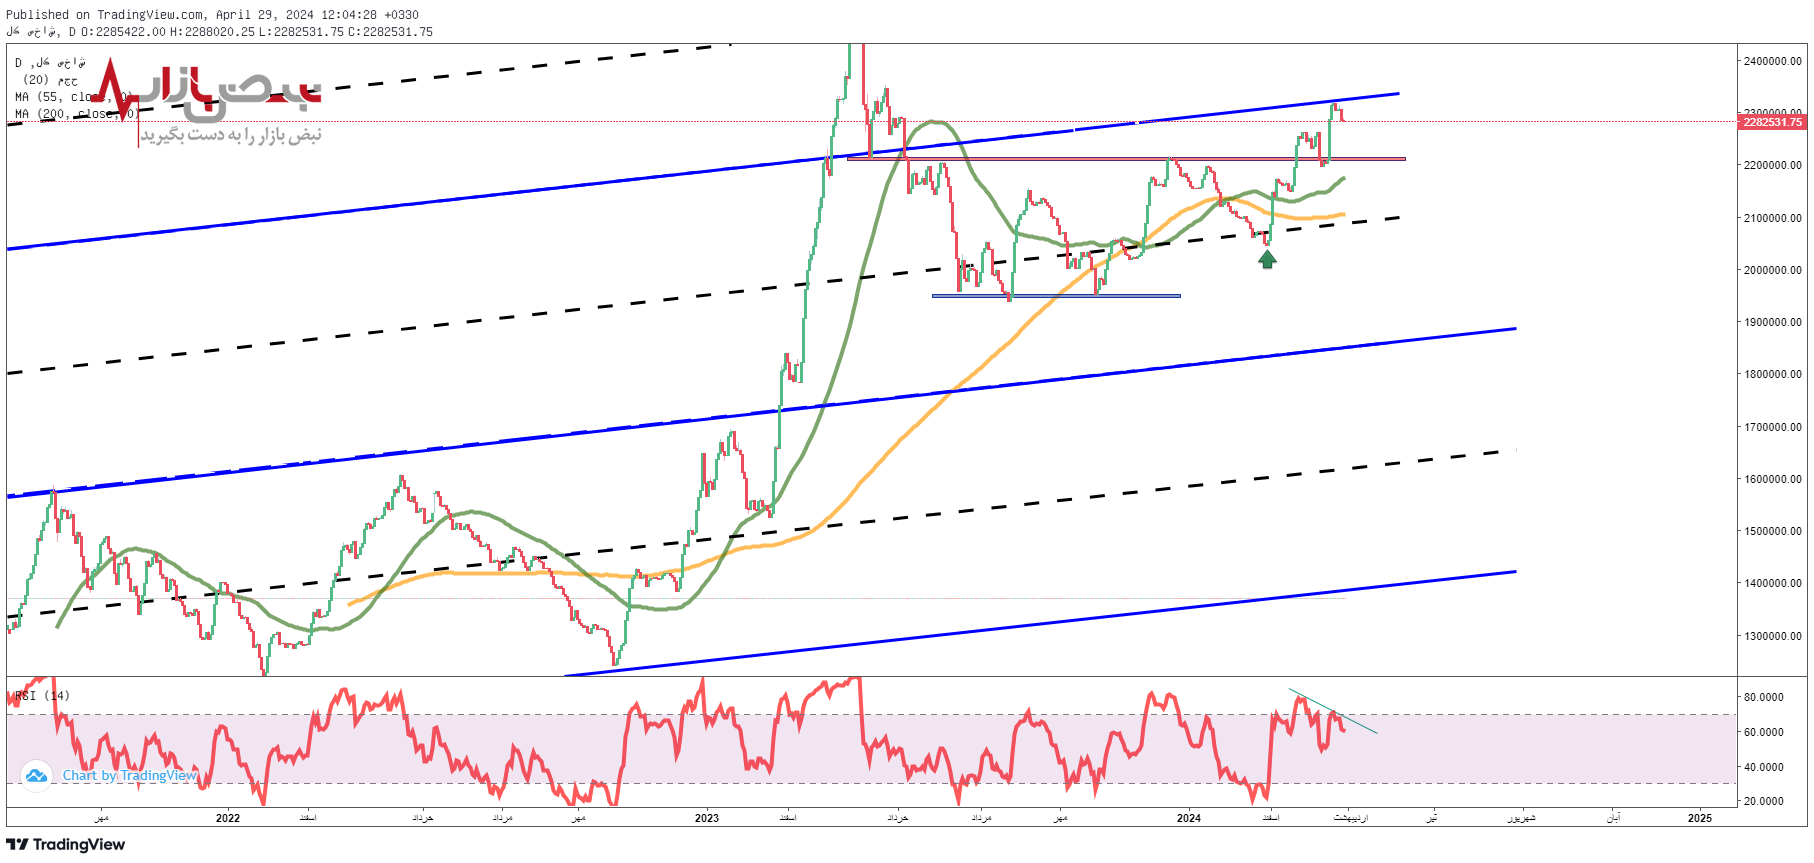Click the 1300000.00 price axis label
1814x863 pixels.
(1772, 636)
